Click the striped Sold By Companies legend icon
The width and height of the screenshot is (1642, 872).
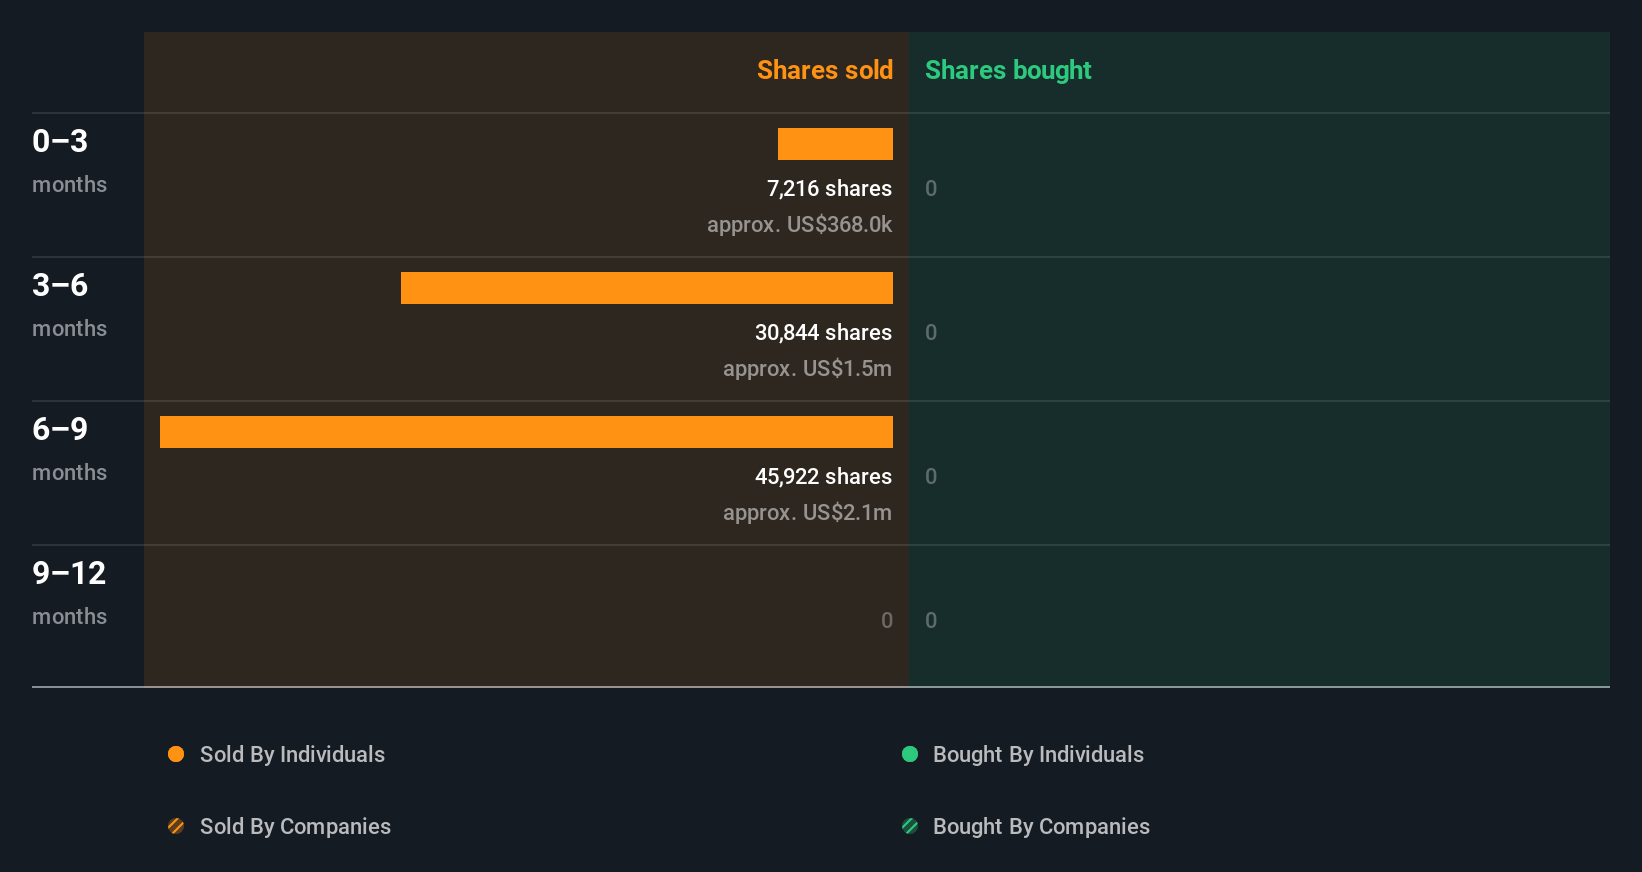coord(176,826)
